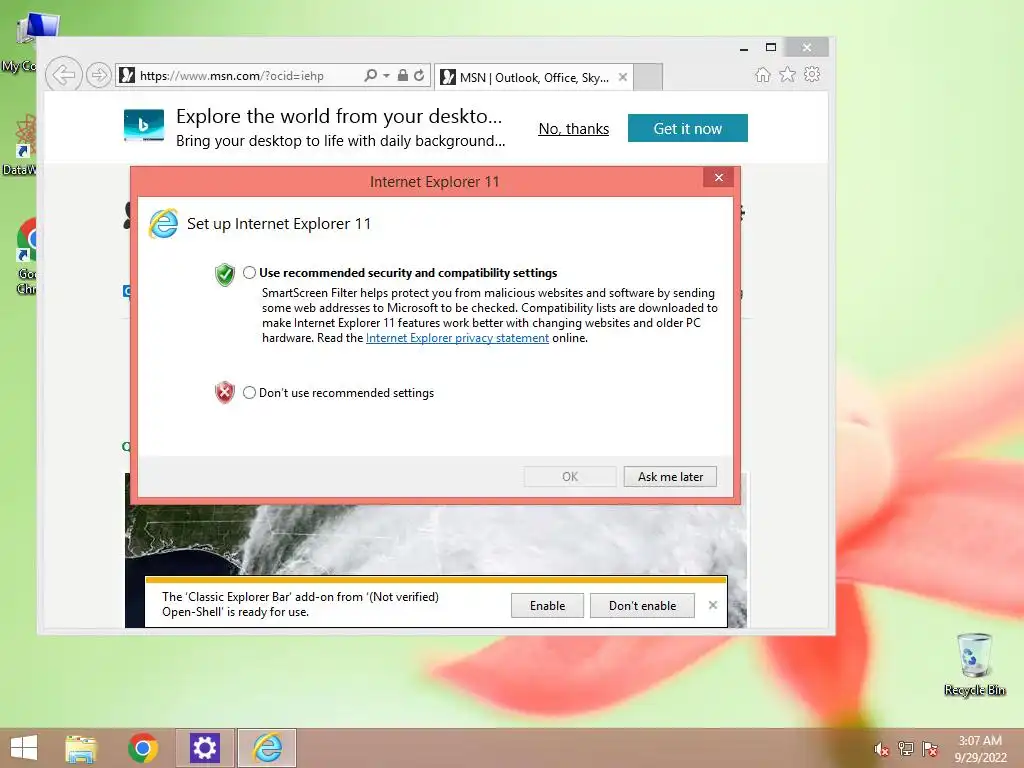This screenshot has width=1024, height=768.
Task: Open the IE Tools gear menu
Action: (812, 74)
